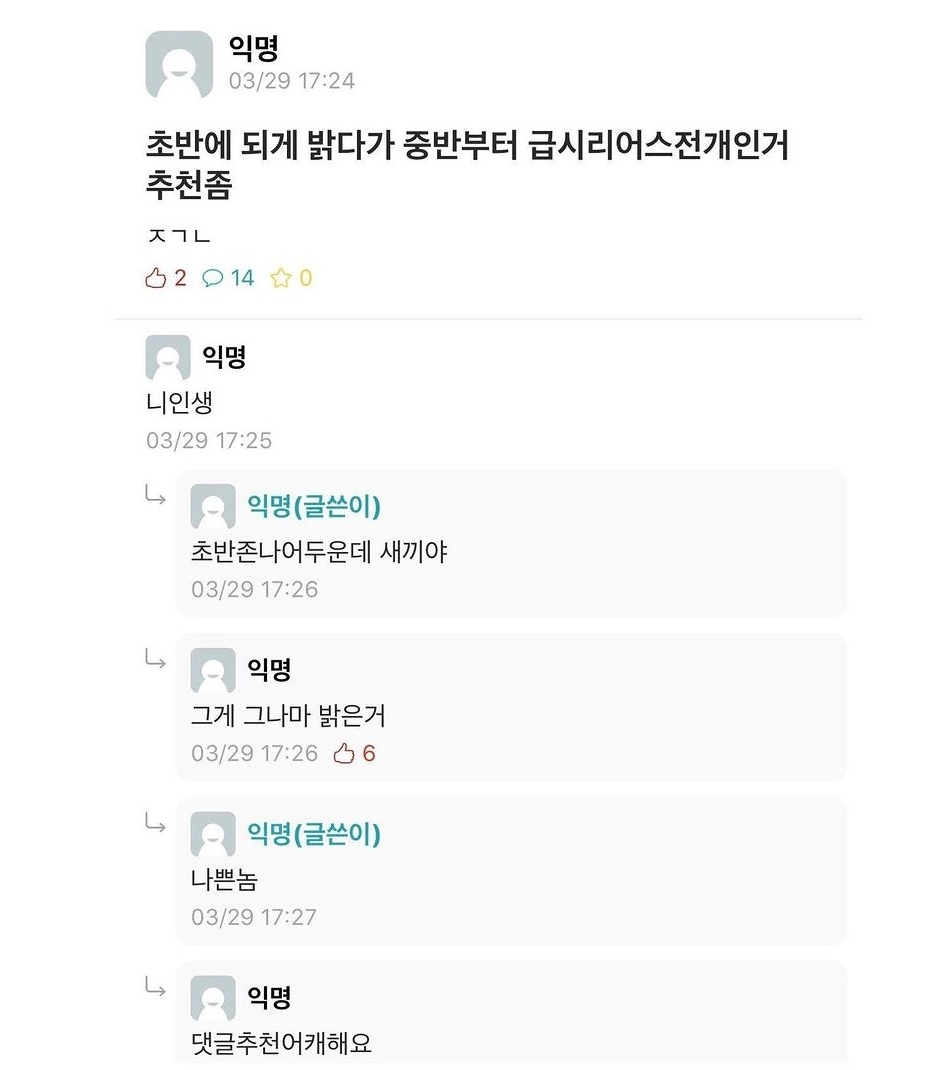Click '익명(글쓴이)' name above '초반존나어두운데'
The width and height of the screenshot is (948, 1070).
click(314, 506)
